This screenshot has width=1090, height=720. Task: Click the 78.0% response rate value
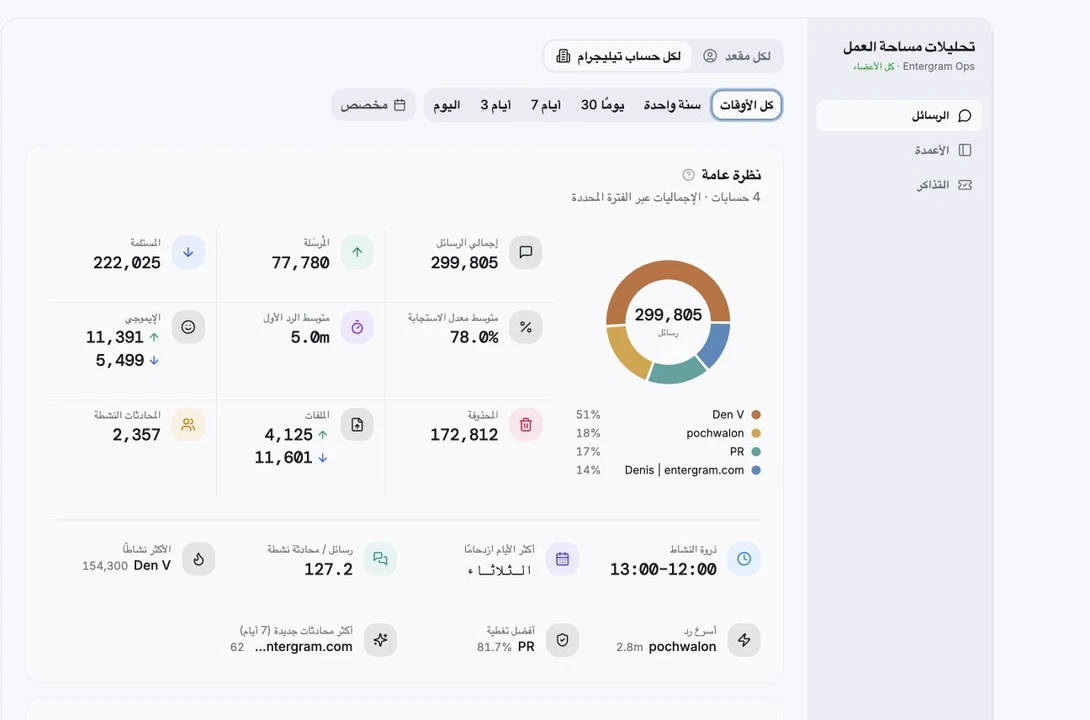tap(474, 338)
